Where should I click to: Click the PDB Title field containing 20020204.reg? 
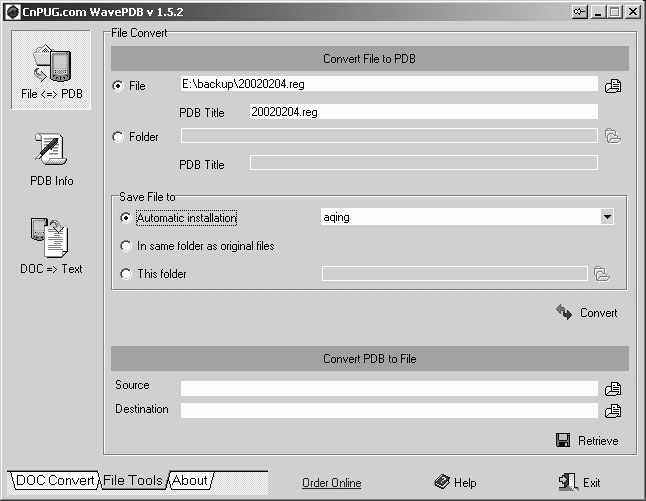click(422, 112)
